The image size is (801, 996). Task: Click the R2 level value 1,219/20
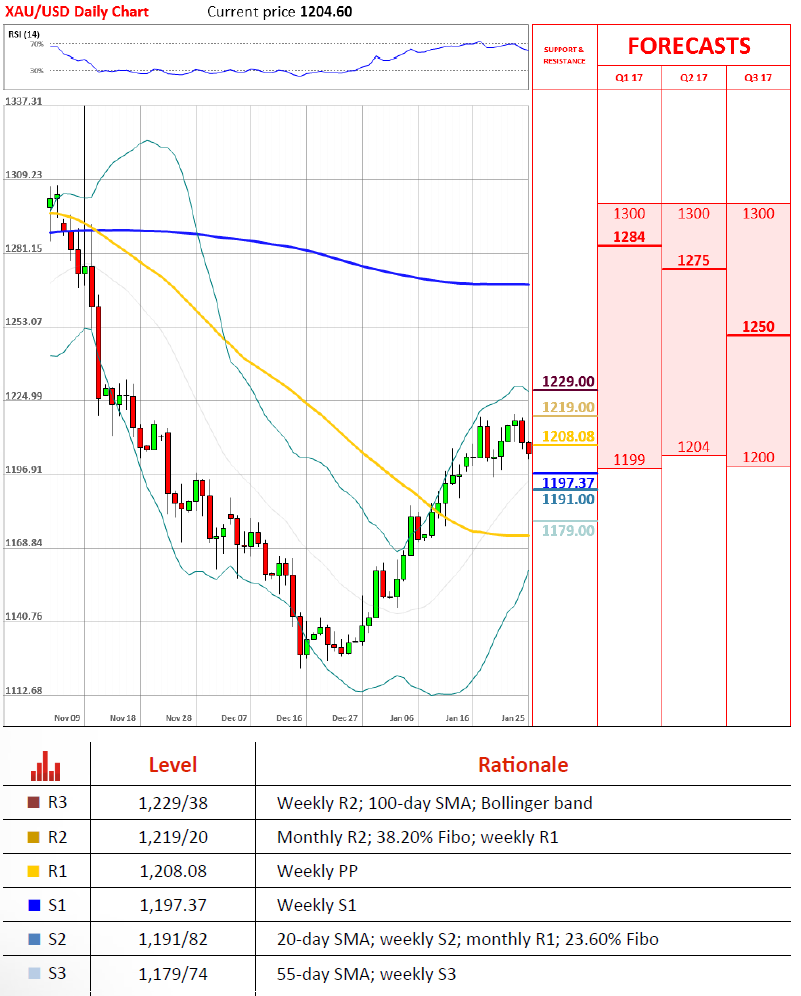click(173, 837)
